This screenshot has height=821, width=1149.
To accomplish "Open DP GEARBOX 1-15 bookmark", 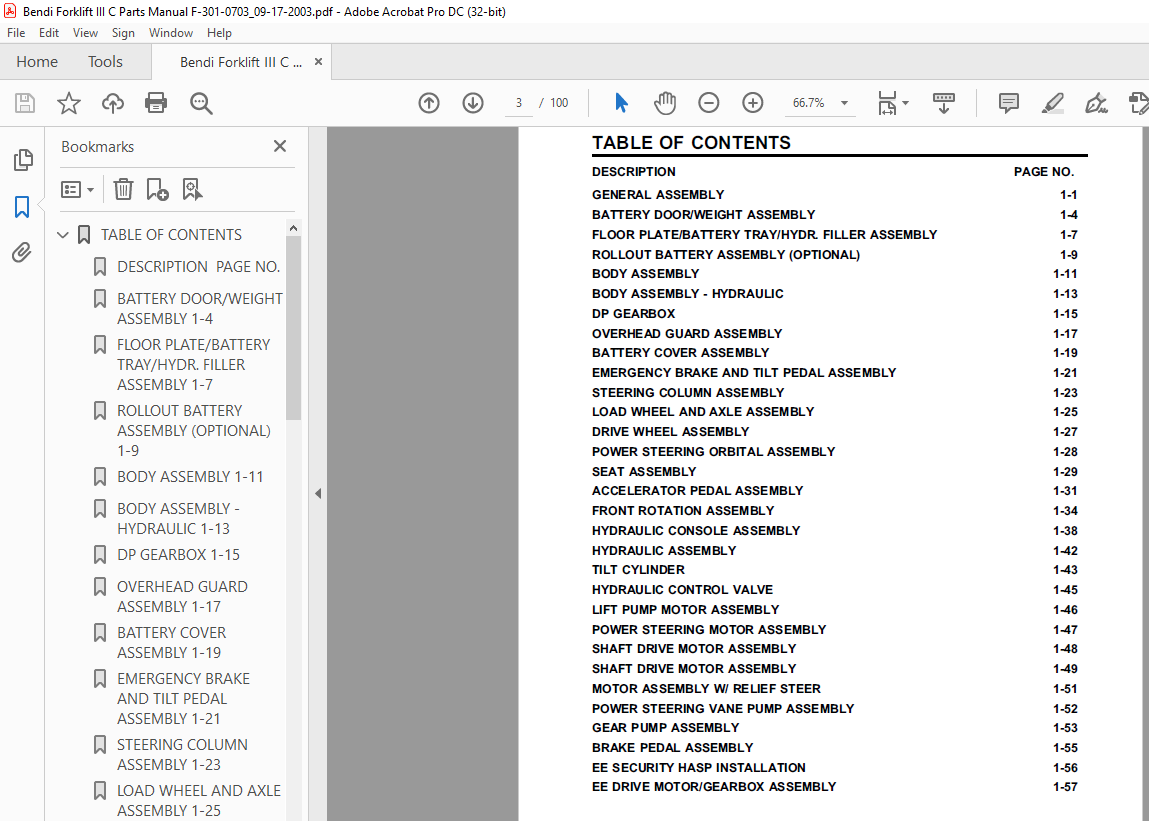I will [178, 555].
